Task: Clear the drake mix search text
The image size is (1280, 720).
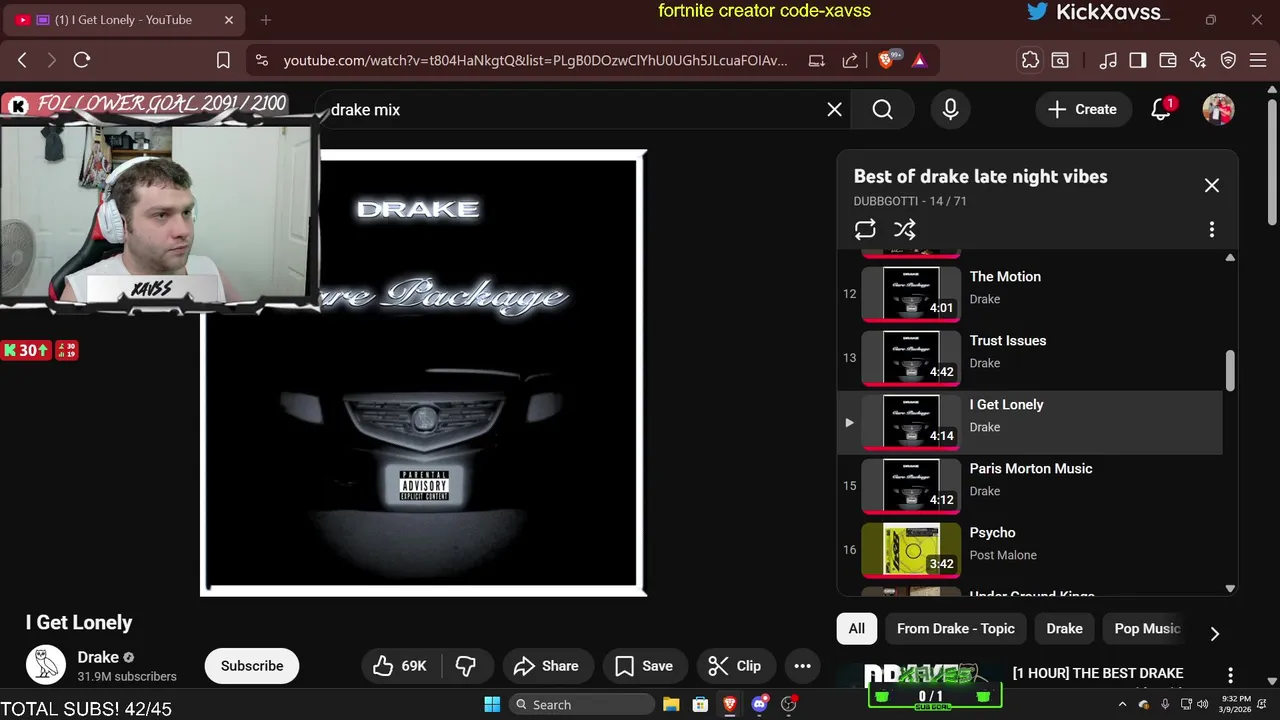Action: click(x=834, y=110)
